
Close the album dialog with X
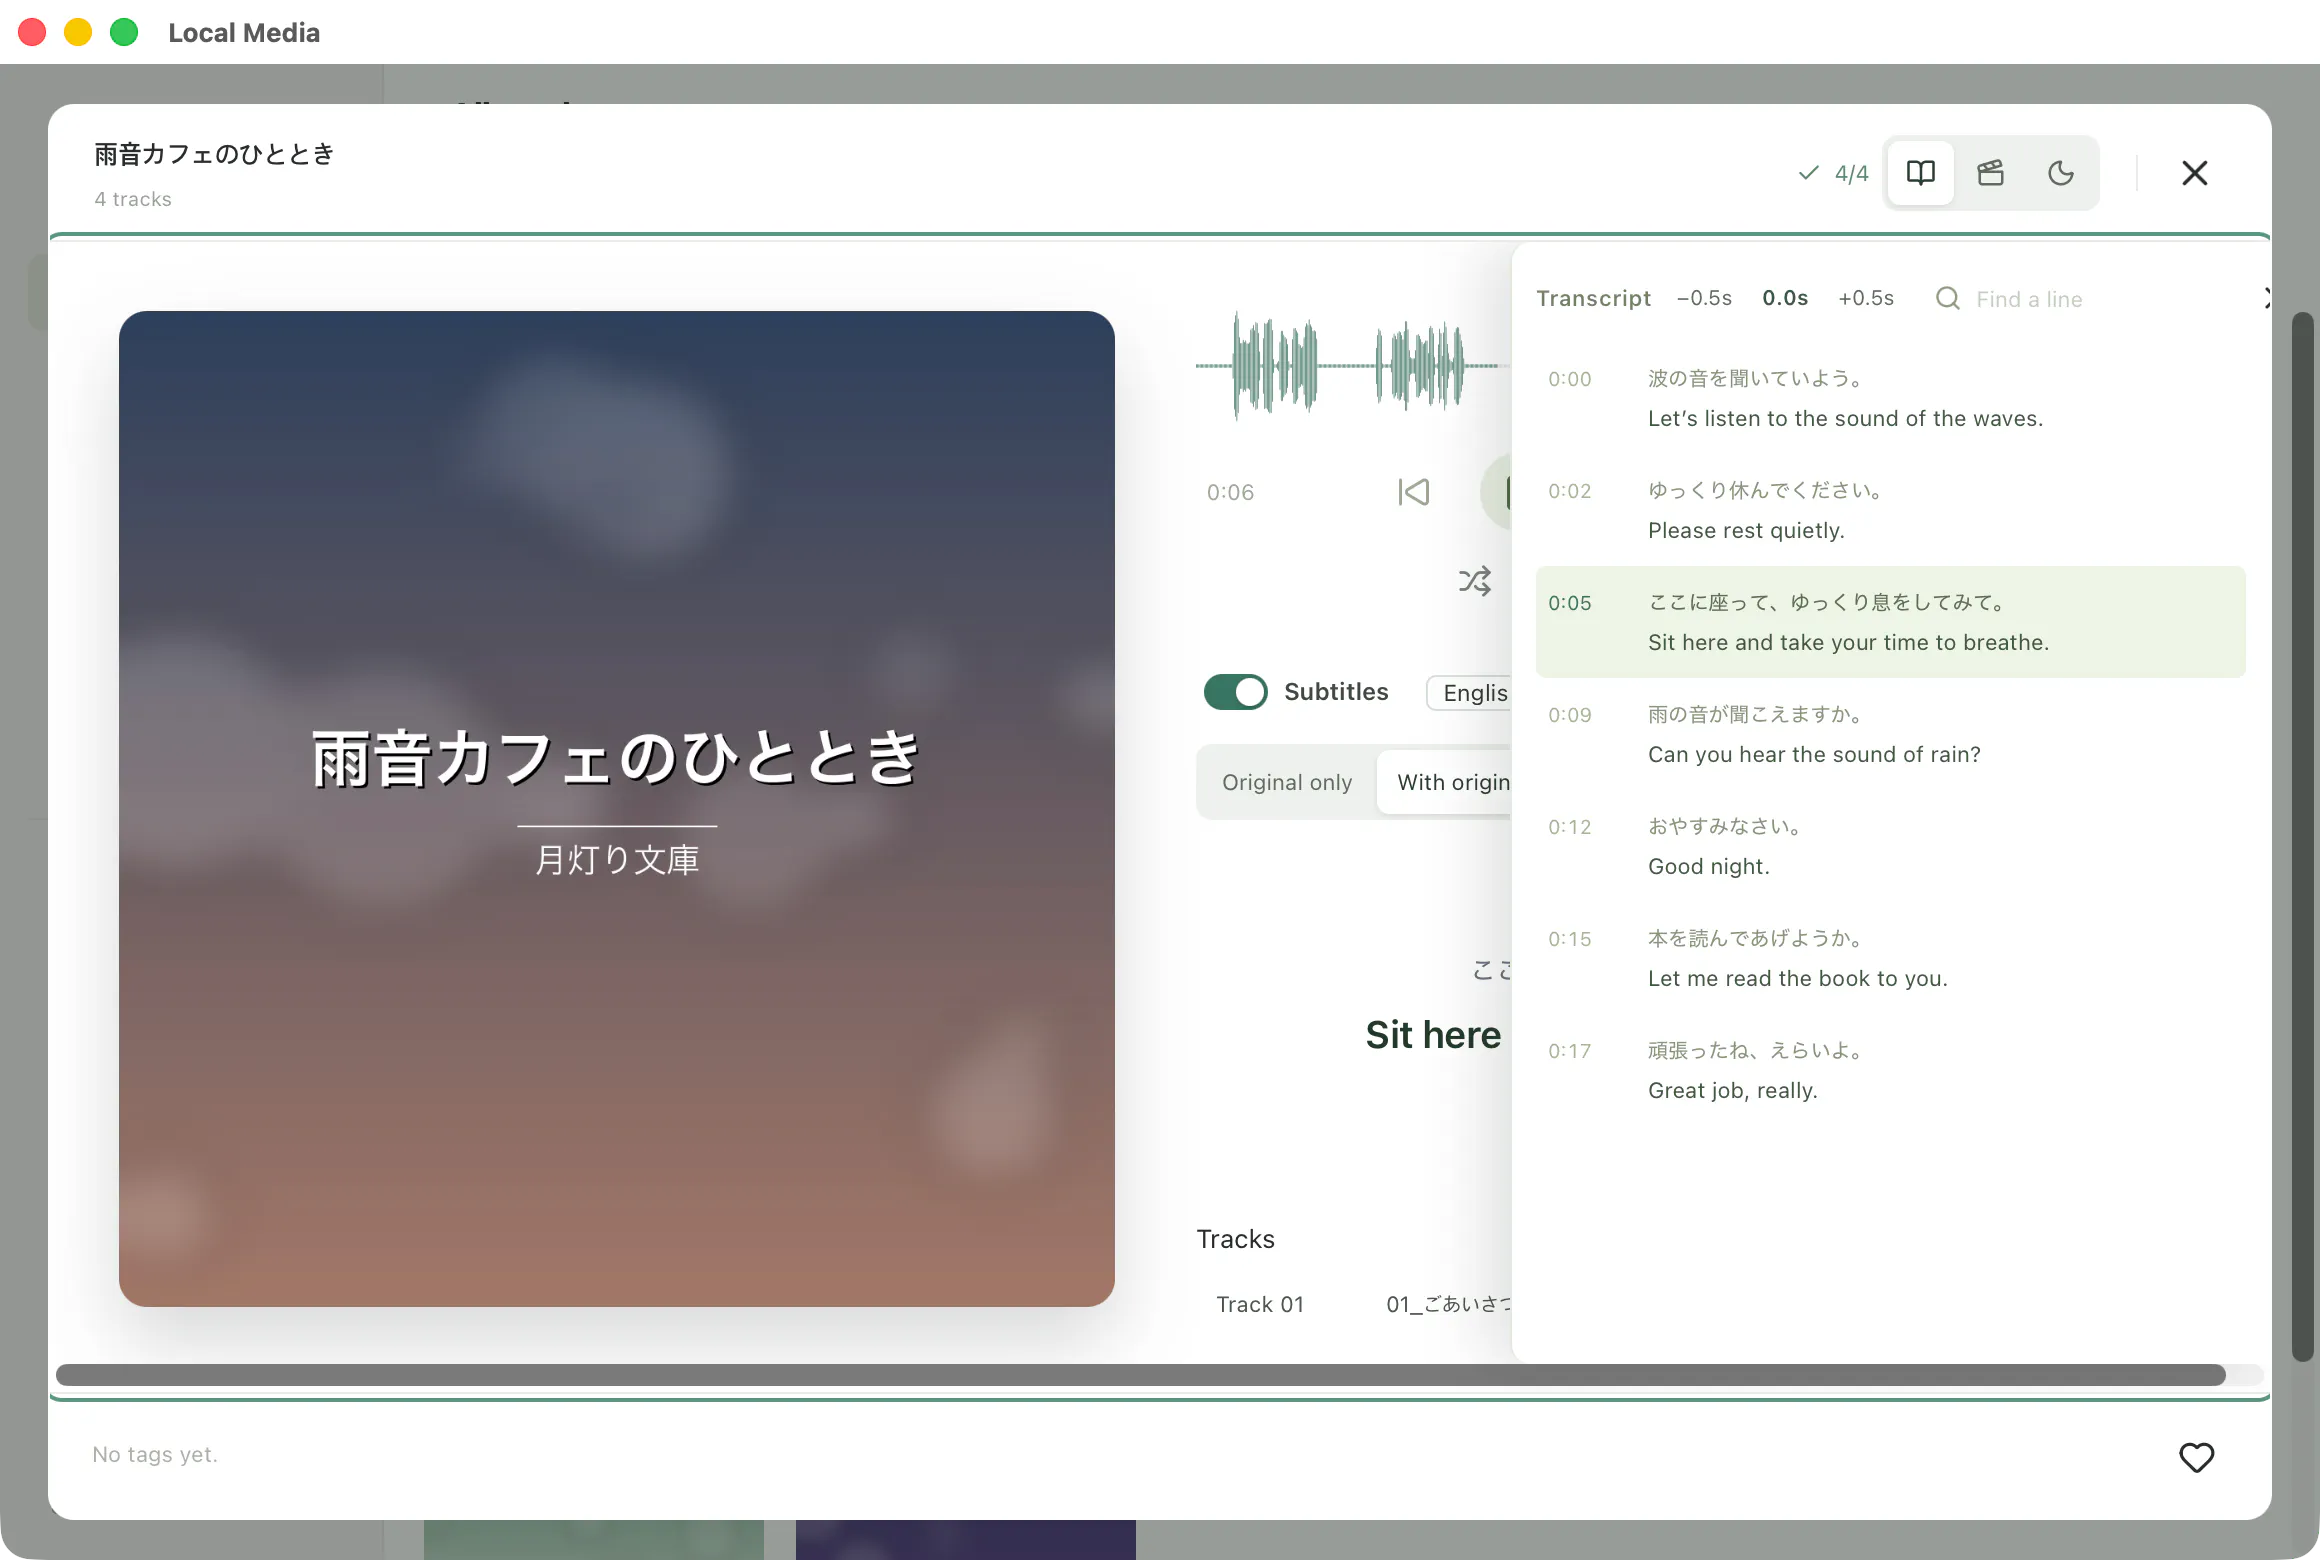(2194, 173)
